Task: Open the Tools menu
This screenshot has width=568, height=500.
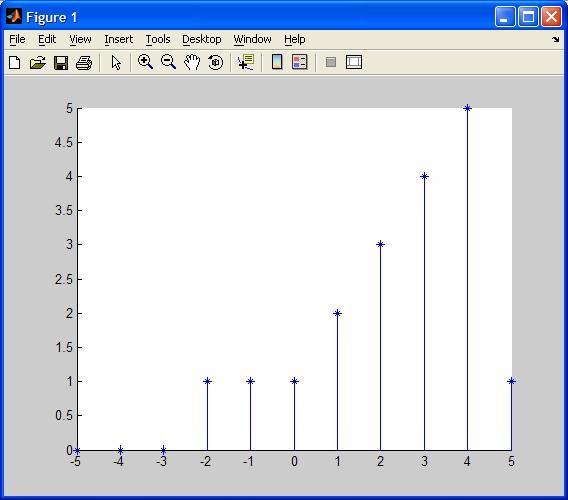Action: click(x=158, y=39)
